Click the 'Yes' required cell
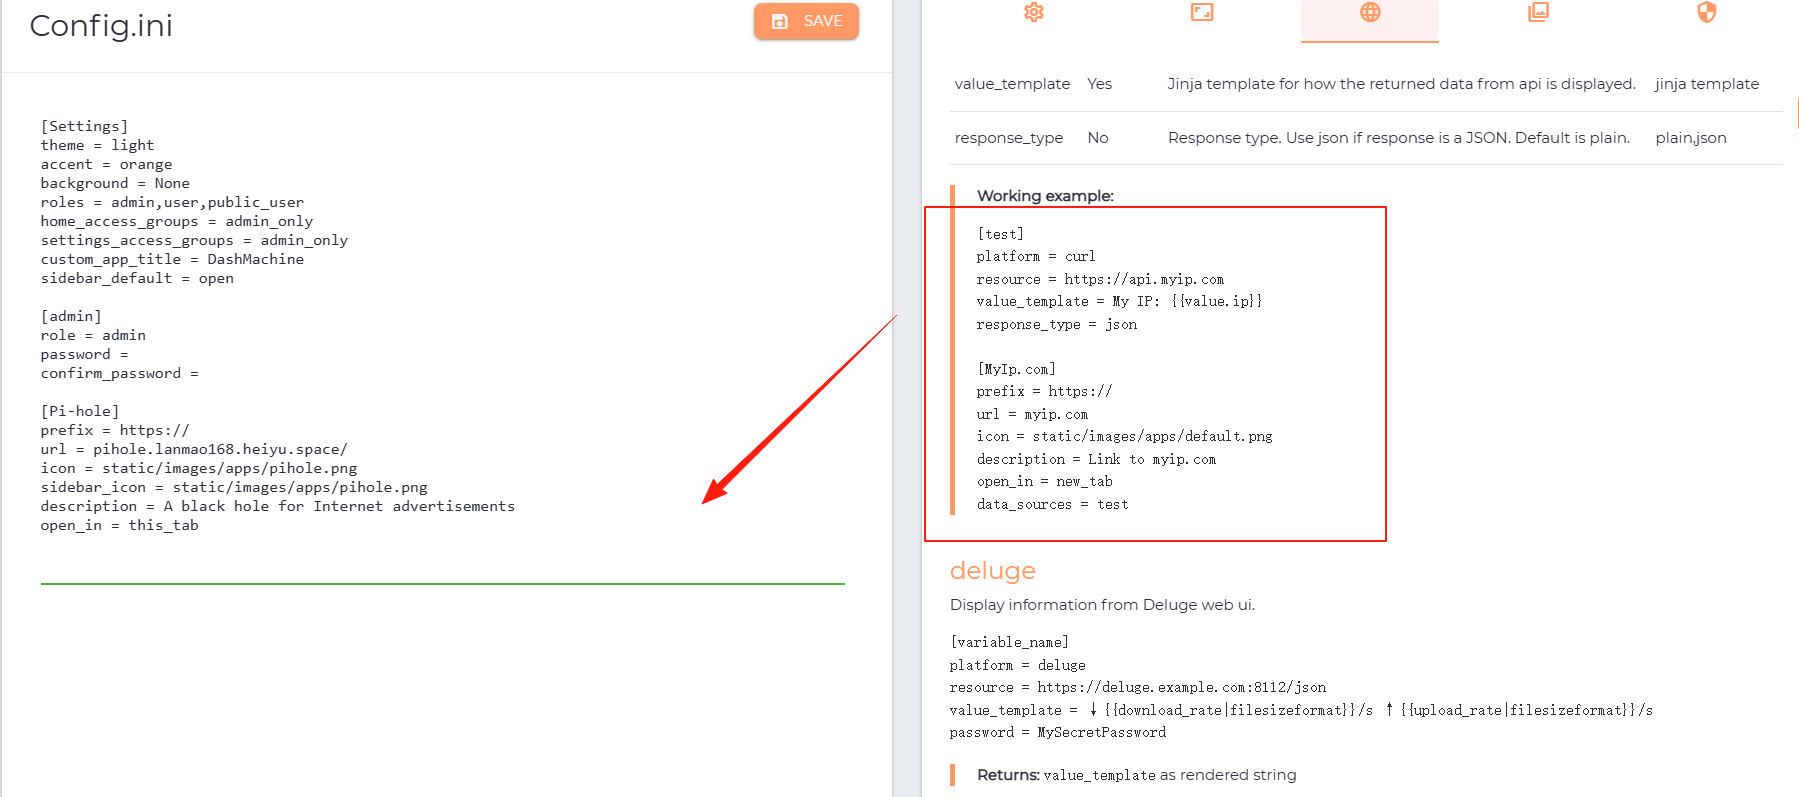Viewport: 1799px width, 797px height. tap(1099, 84)
